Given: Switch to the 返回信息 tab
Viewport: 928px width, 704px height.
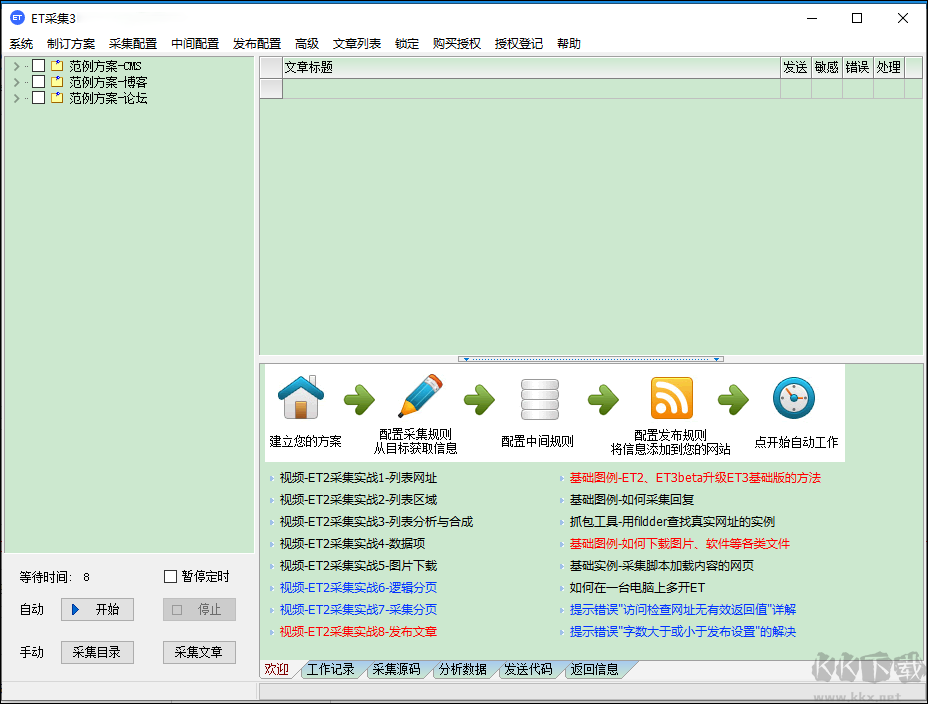Looking at the screenshot, I should [594, 669].
